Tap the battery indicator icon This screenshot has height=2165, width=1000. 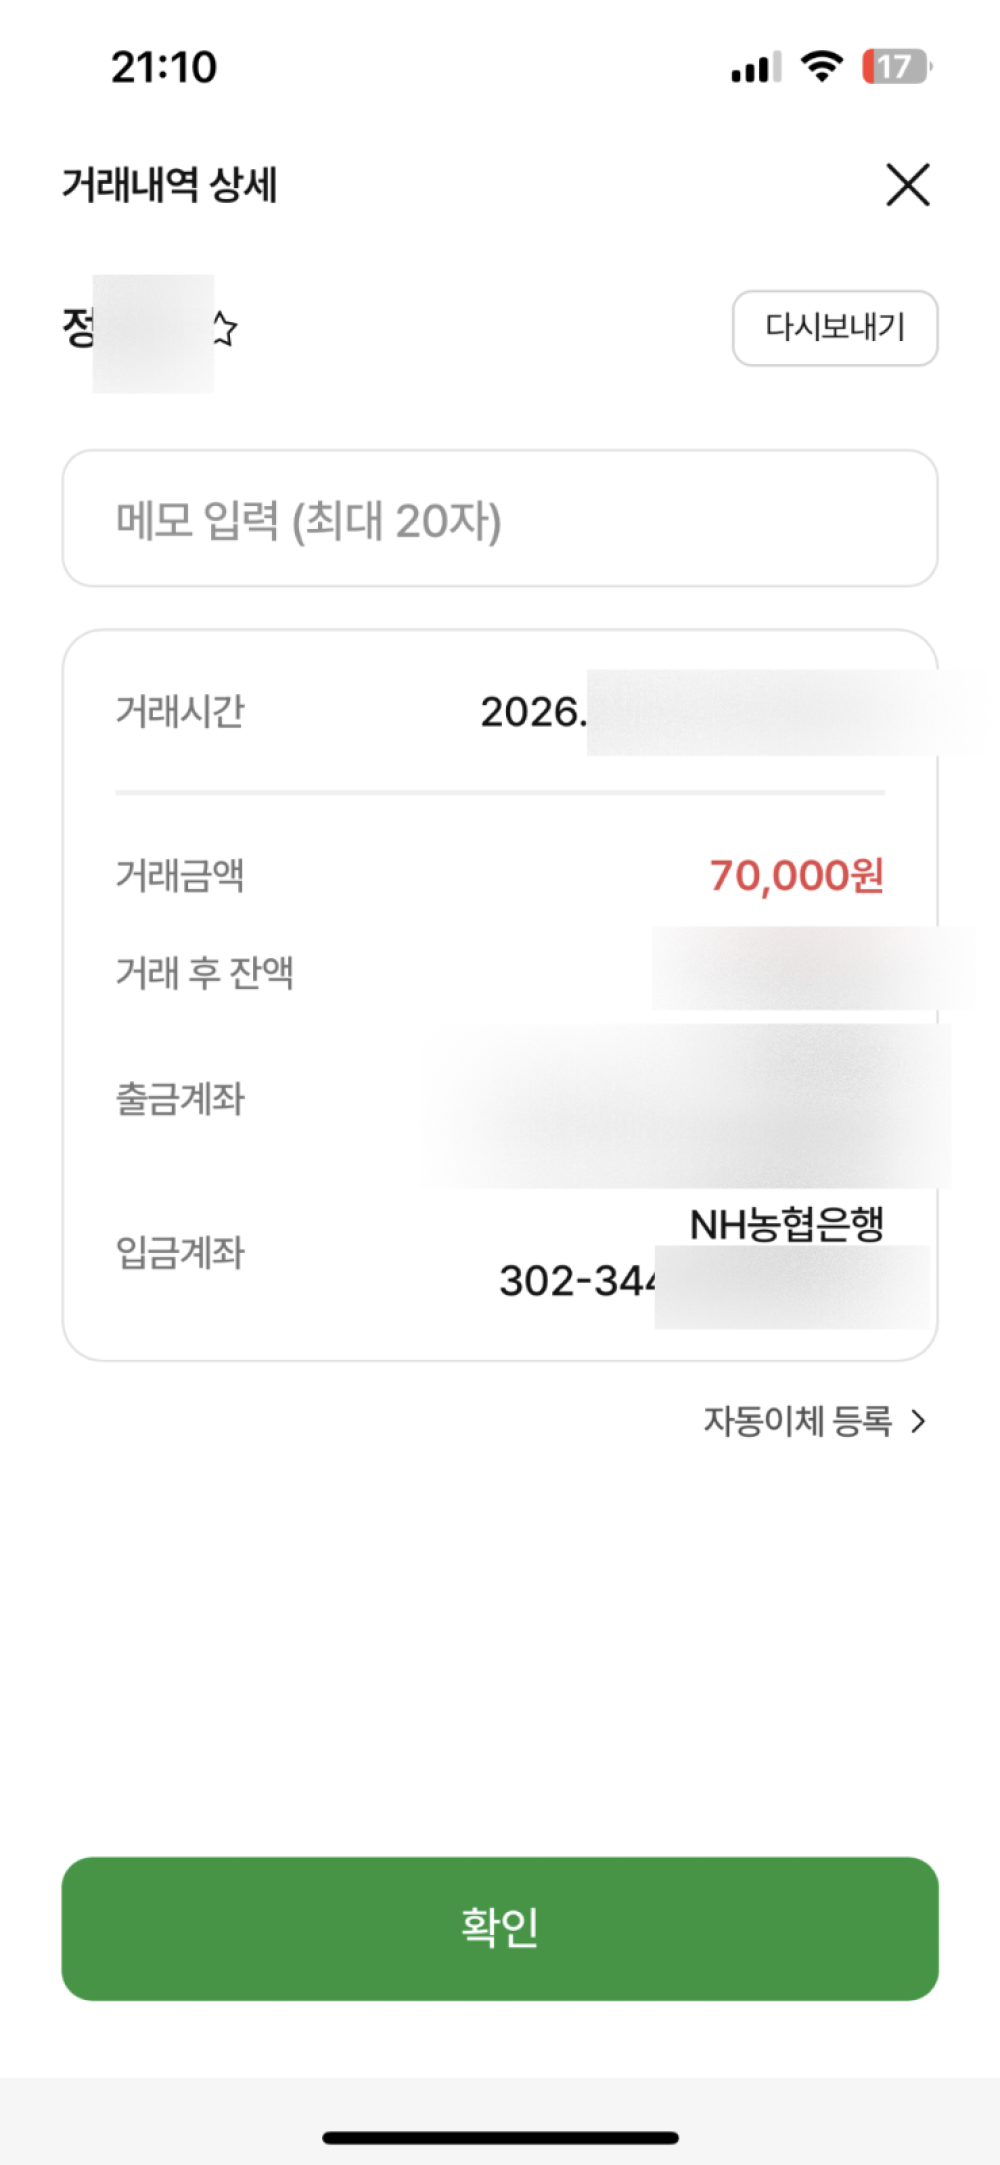pos(896,67)
